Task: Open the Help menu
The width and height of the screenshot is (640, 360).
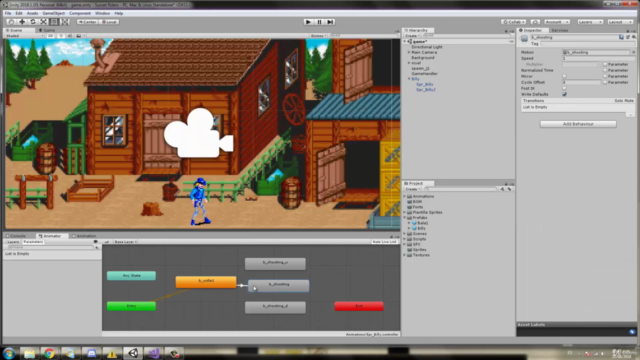Action: (x=119, y=13)
